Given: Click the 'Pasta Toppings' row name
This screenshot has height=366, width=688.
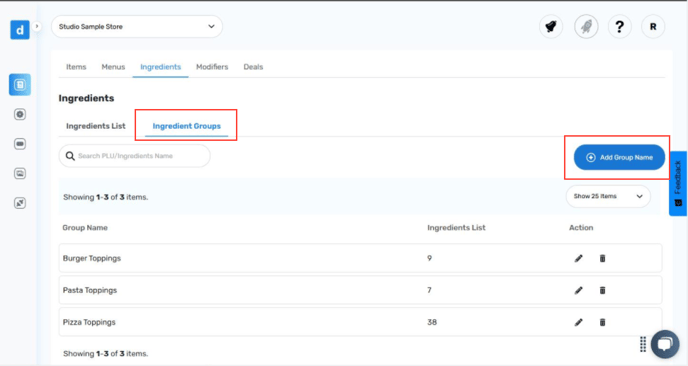Looking at the screenshot, I should coord(90,290).
